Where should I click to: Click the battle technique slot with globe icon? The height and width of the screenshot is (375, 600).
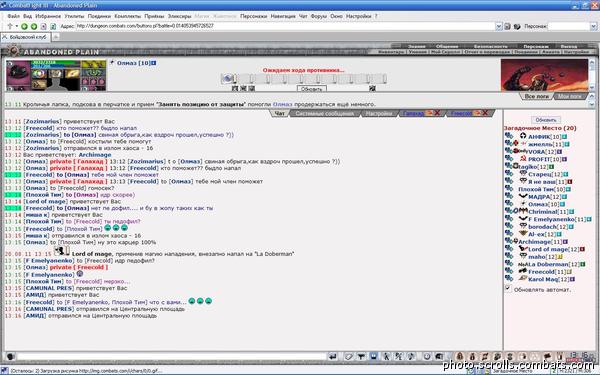click(x=228, y=79)
